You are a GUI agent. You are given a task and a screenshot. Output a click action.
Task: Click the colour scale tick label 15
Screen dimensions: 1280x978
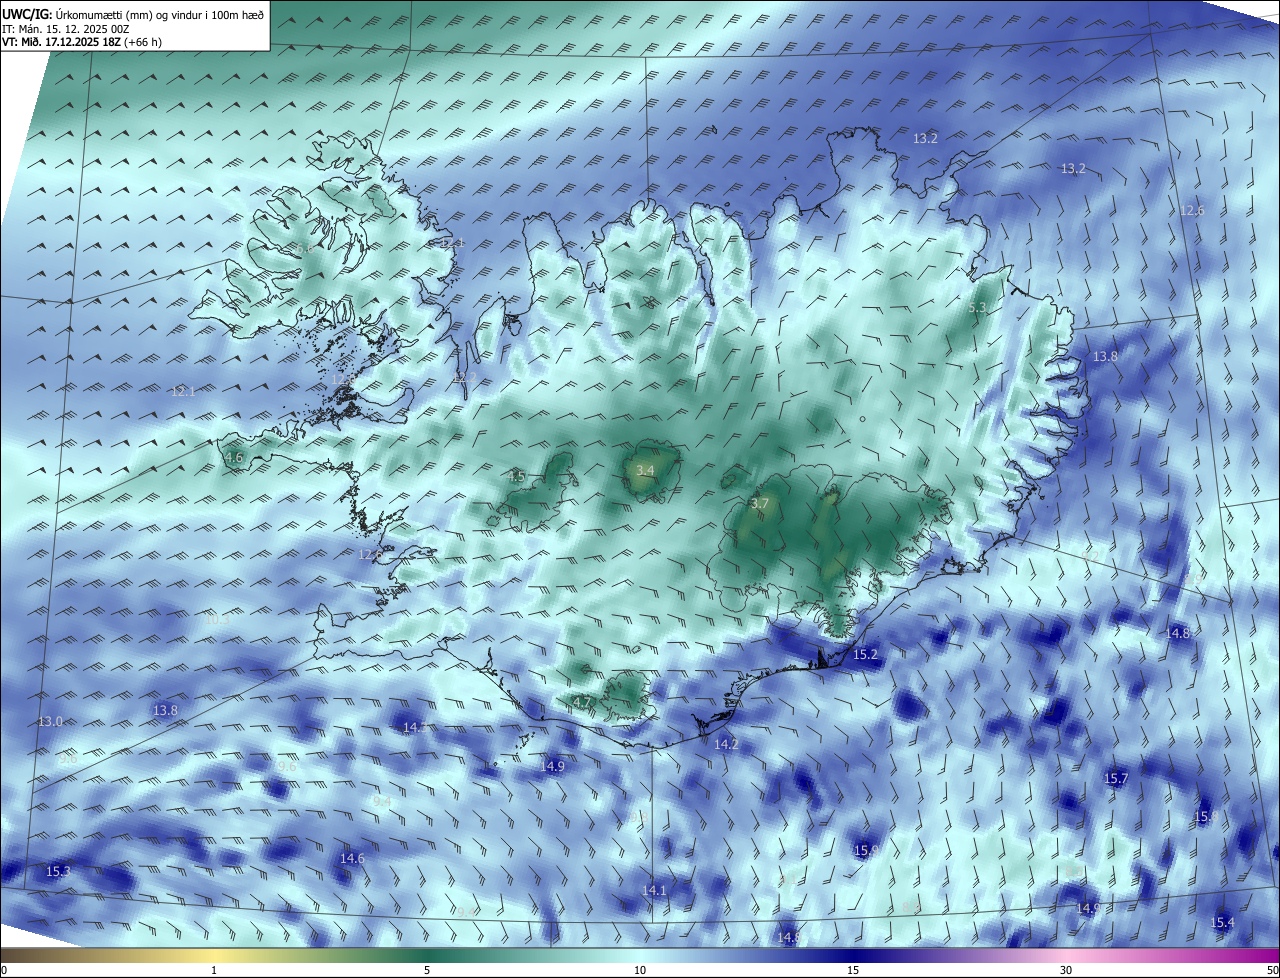tap(853, 970)
